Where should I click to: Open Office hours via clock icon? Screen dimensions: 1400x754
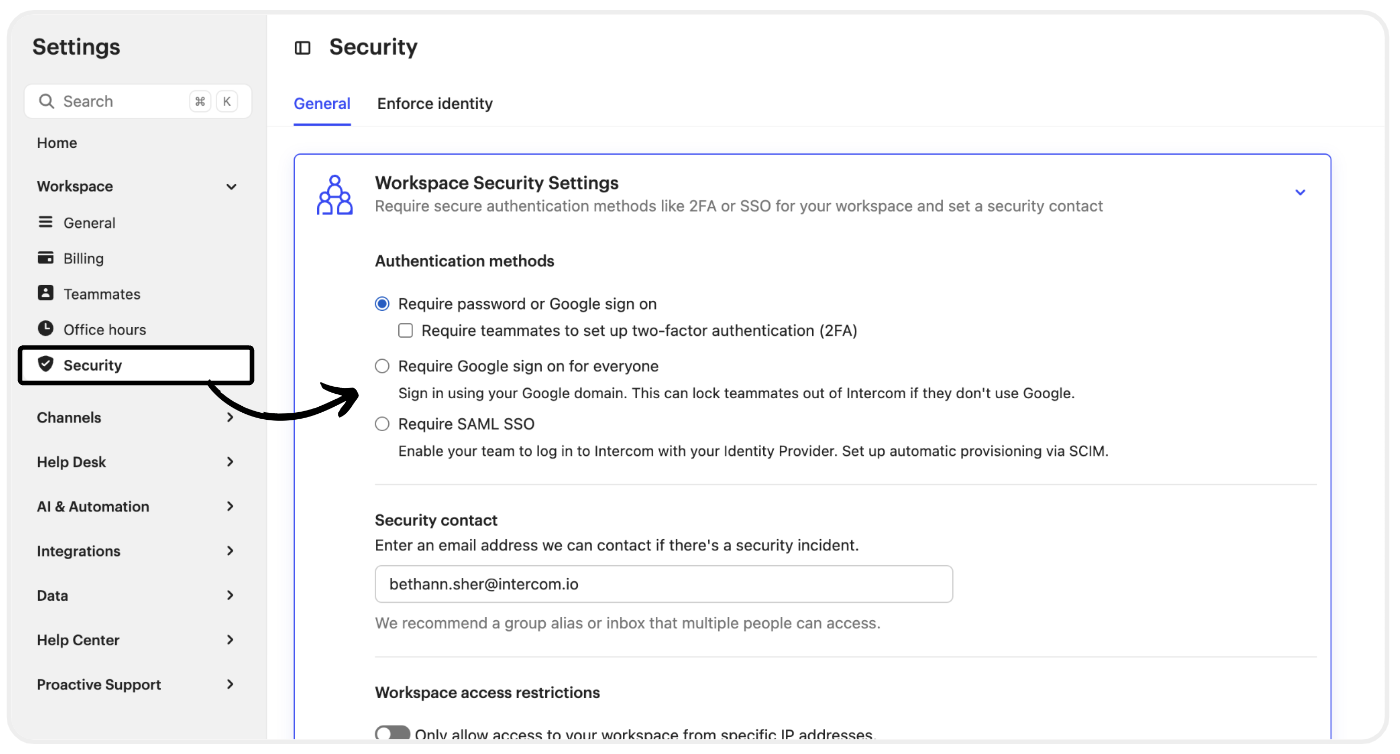click(x=45, y=328)
